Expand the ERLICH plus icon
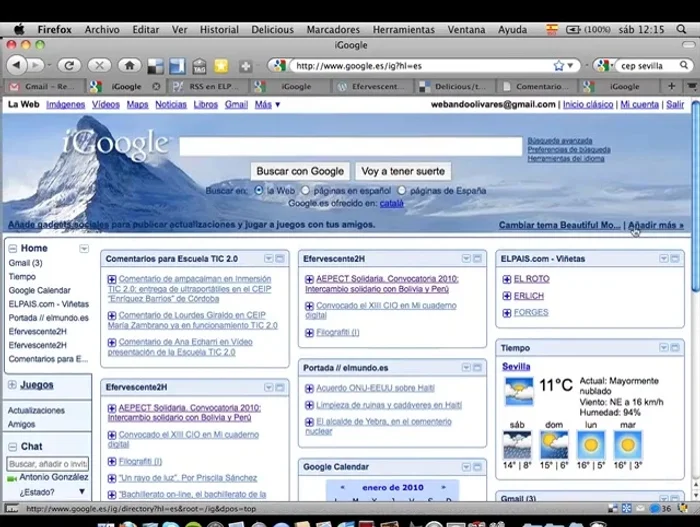 click(507, 296)
